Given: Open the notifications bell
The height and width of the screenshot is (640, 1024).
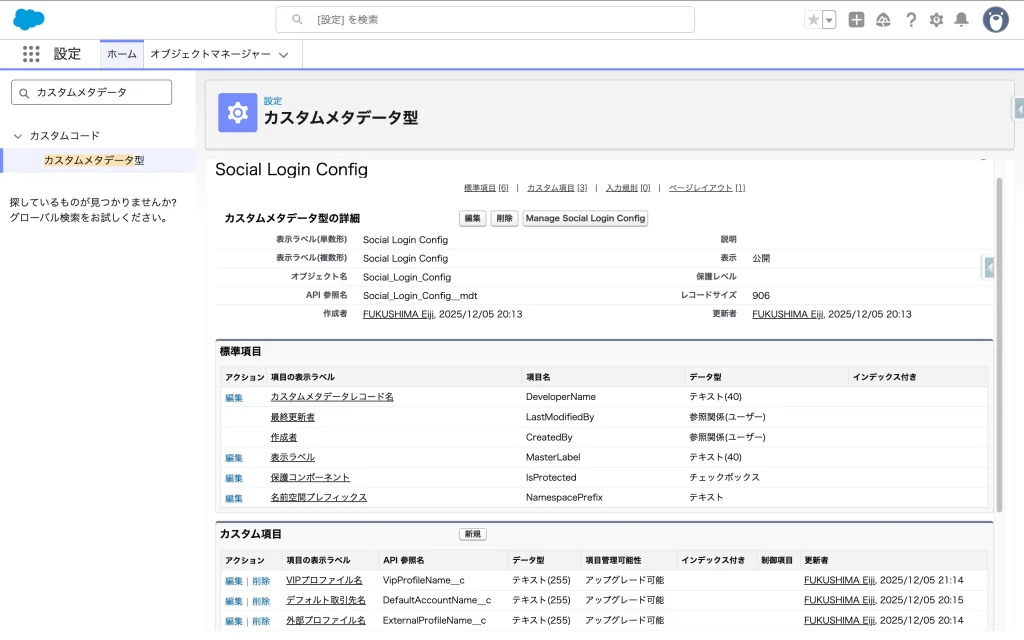Looking at the screenshot, I should (961, 20).
